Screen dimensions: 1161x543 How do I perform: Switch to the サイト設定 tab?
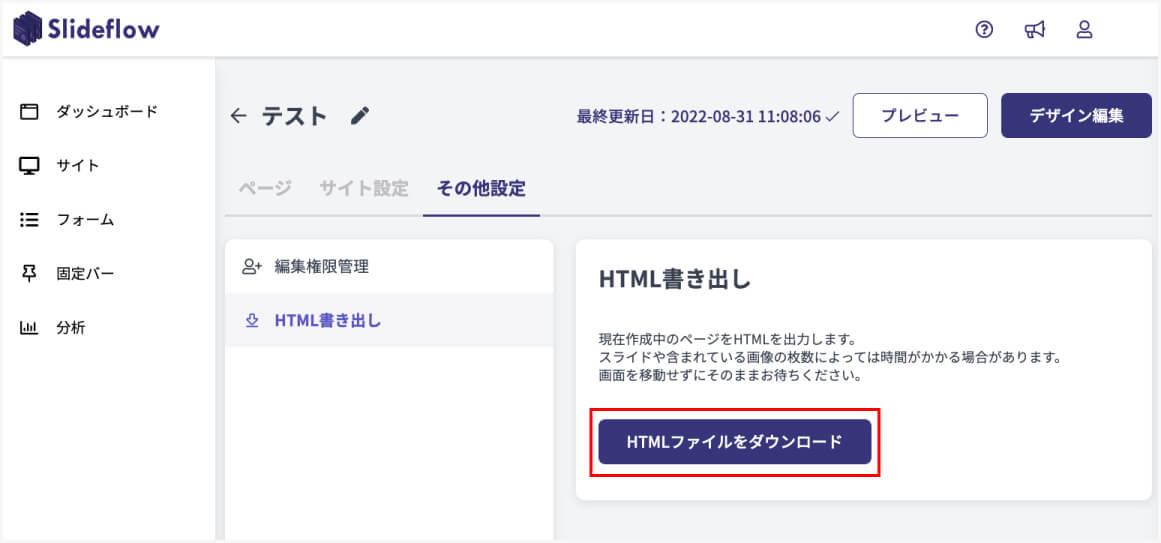(364, 188)
